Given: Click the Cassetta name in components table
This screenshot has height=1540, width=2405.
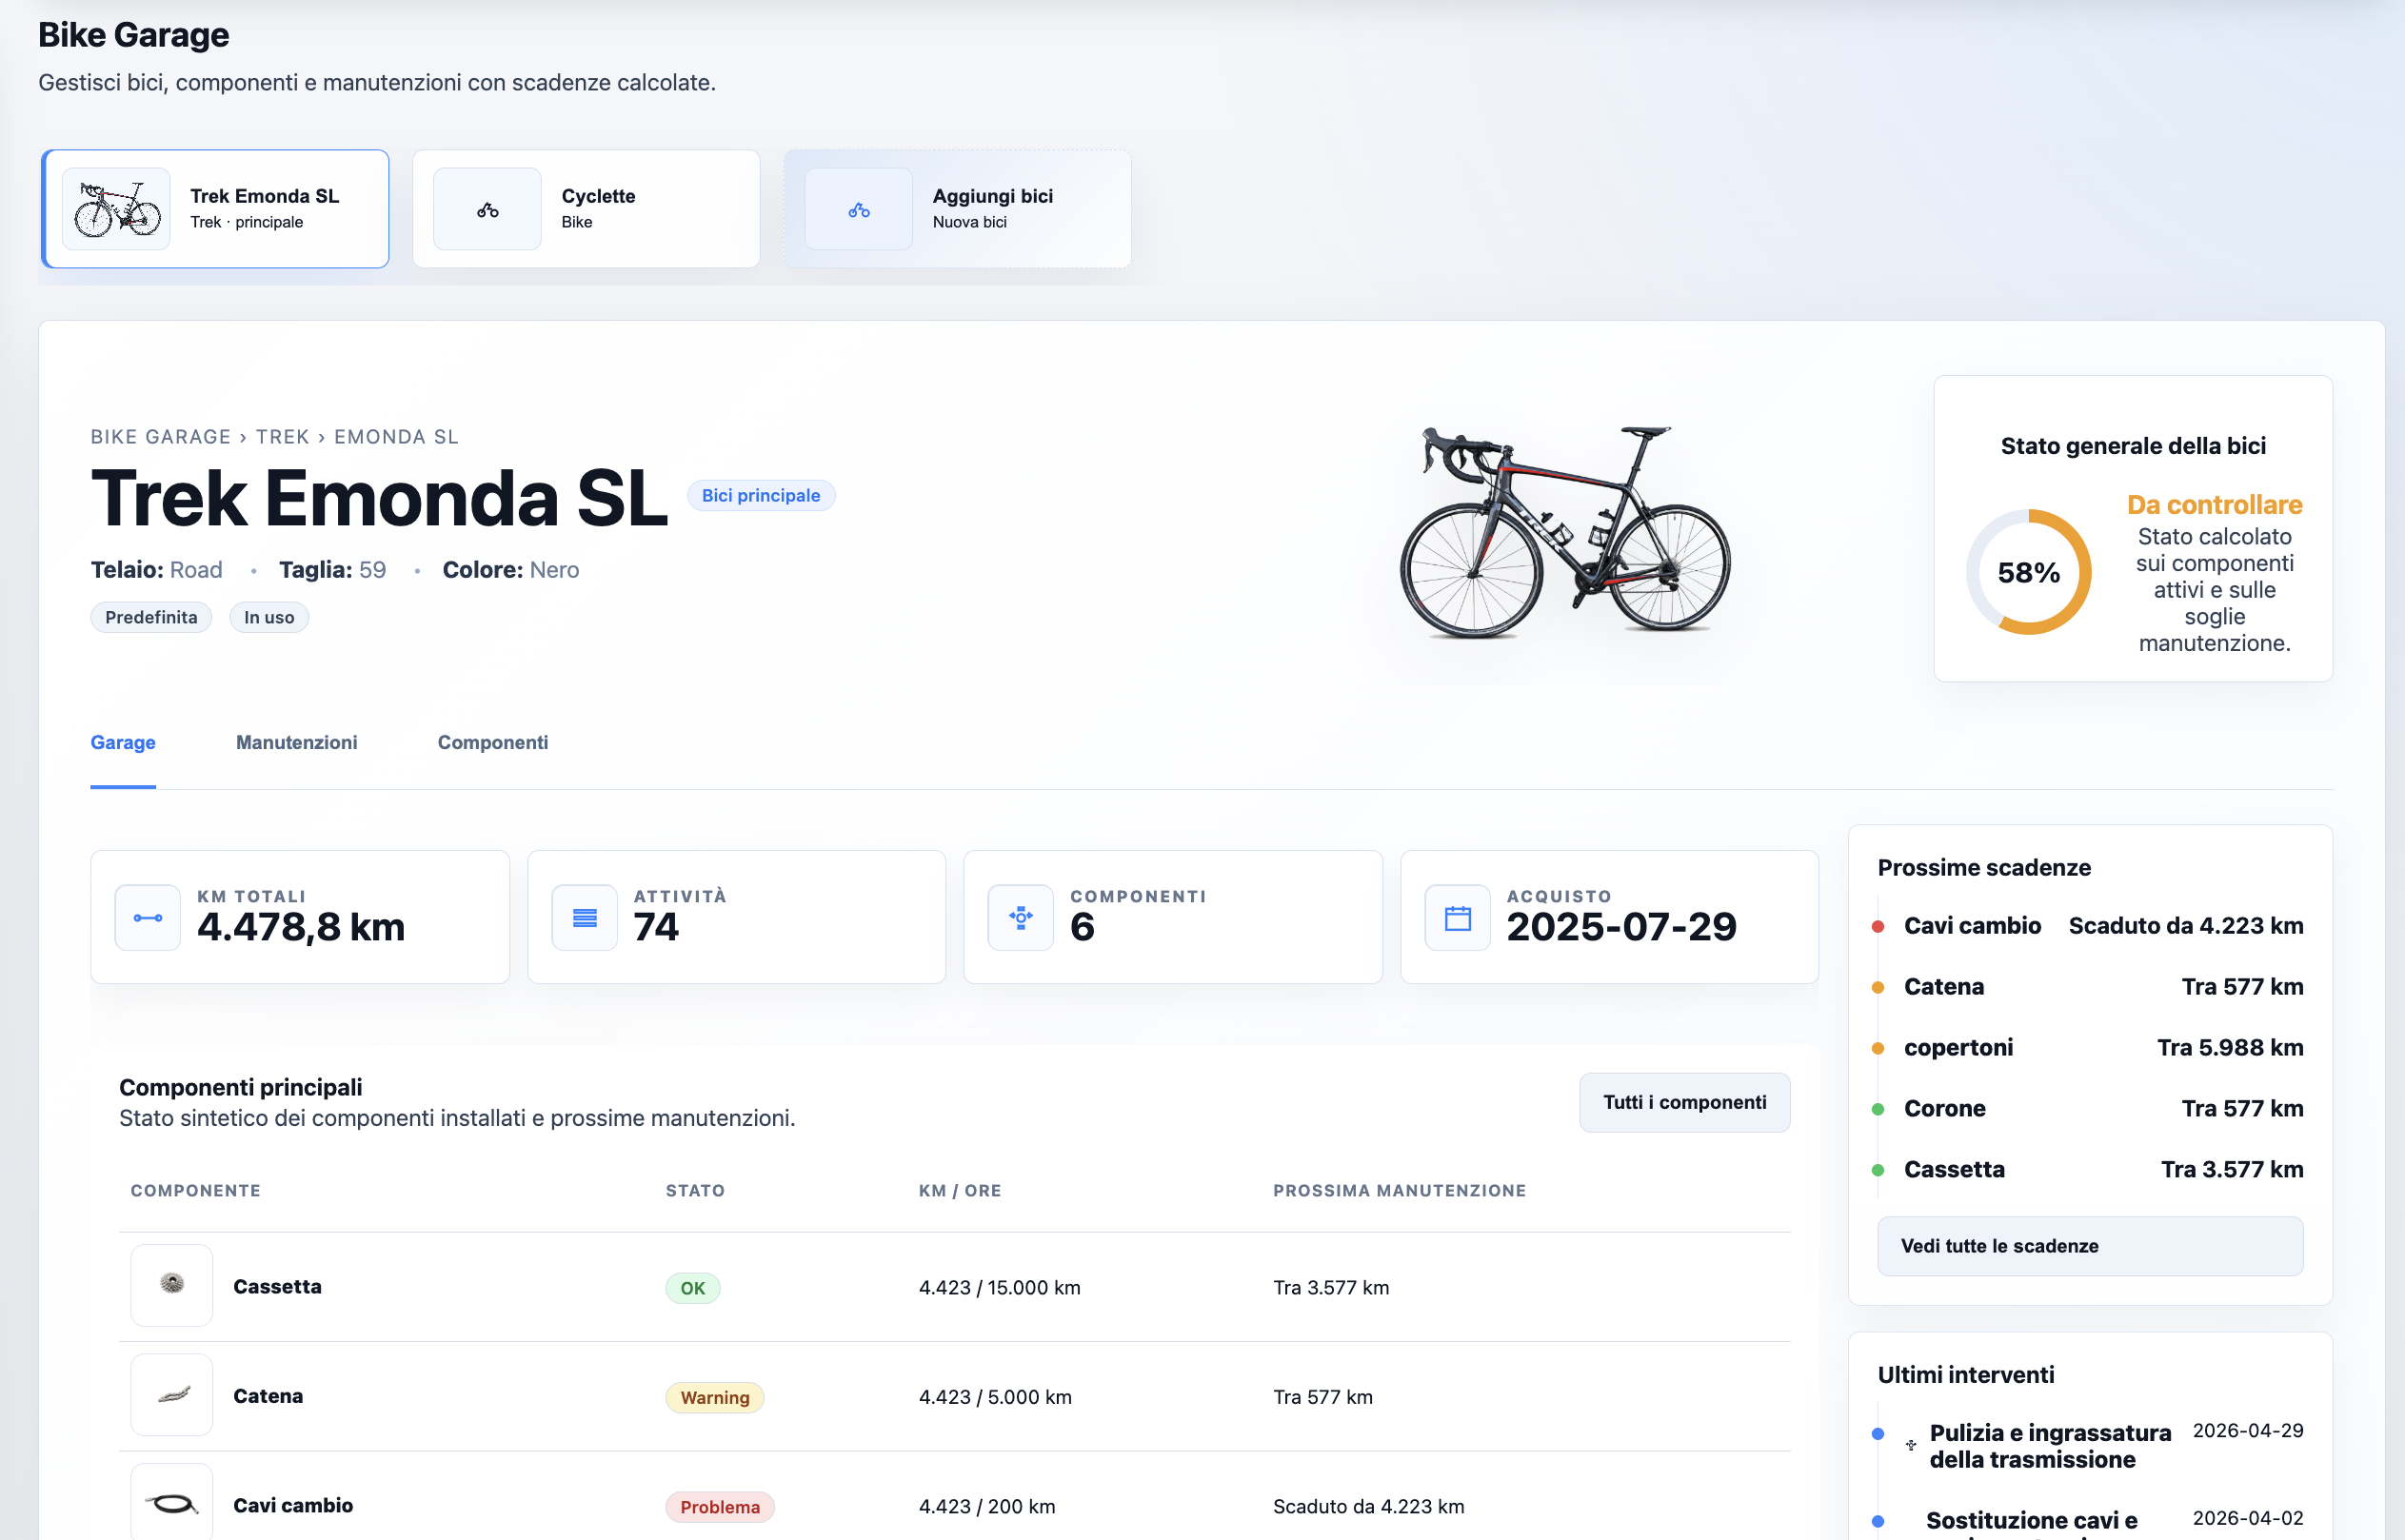Looking at the screenshot, I should point(277,1287).
